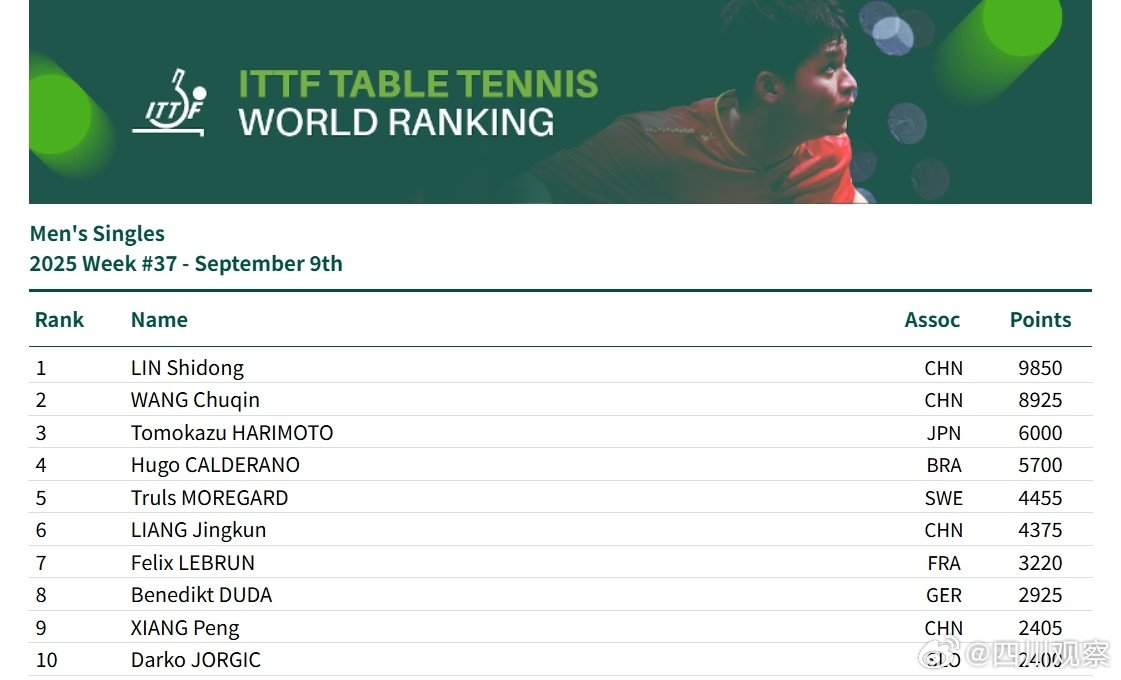Open LIN Shidong's player entry

[187, 368]
